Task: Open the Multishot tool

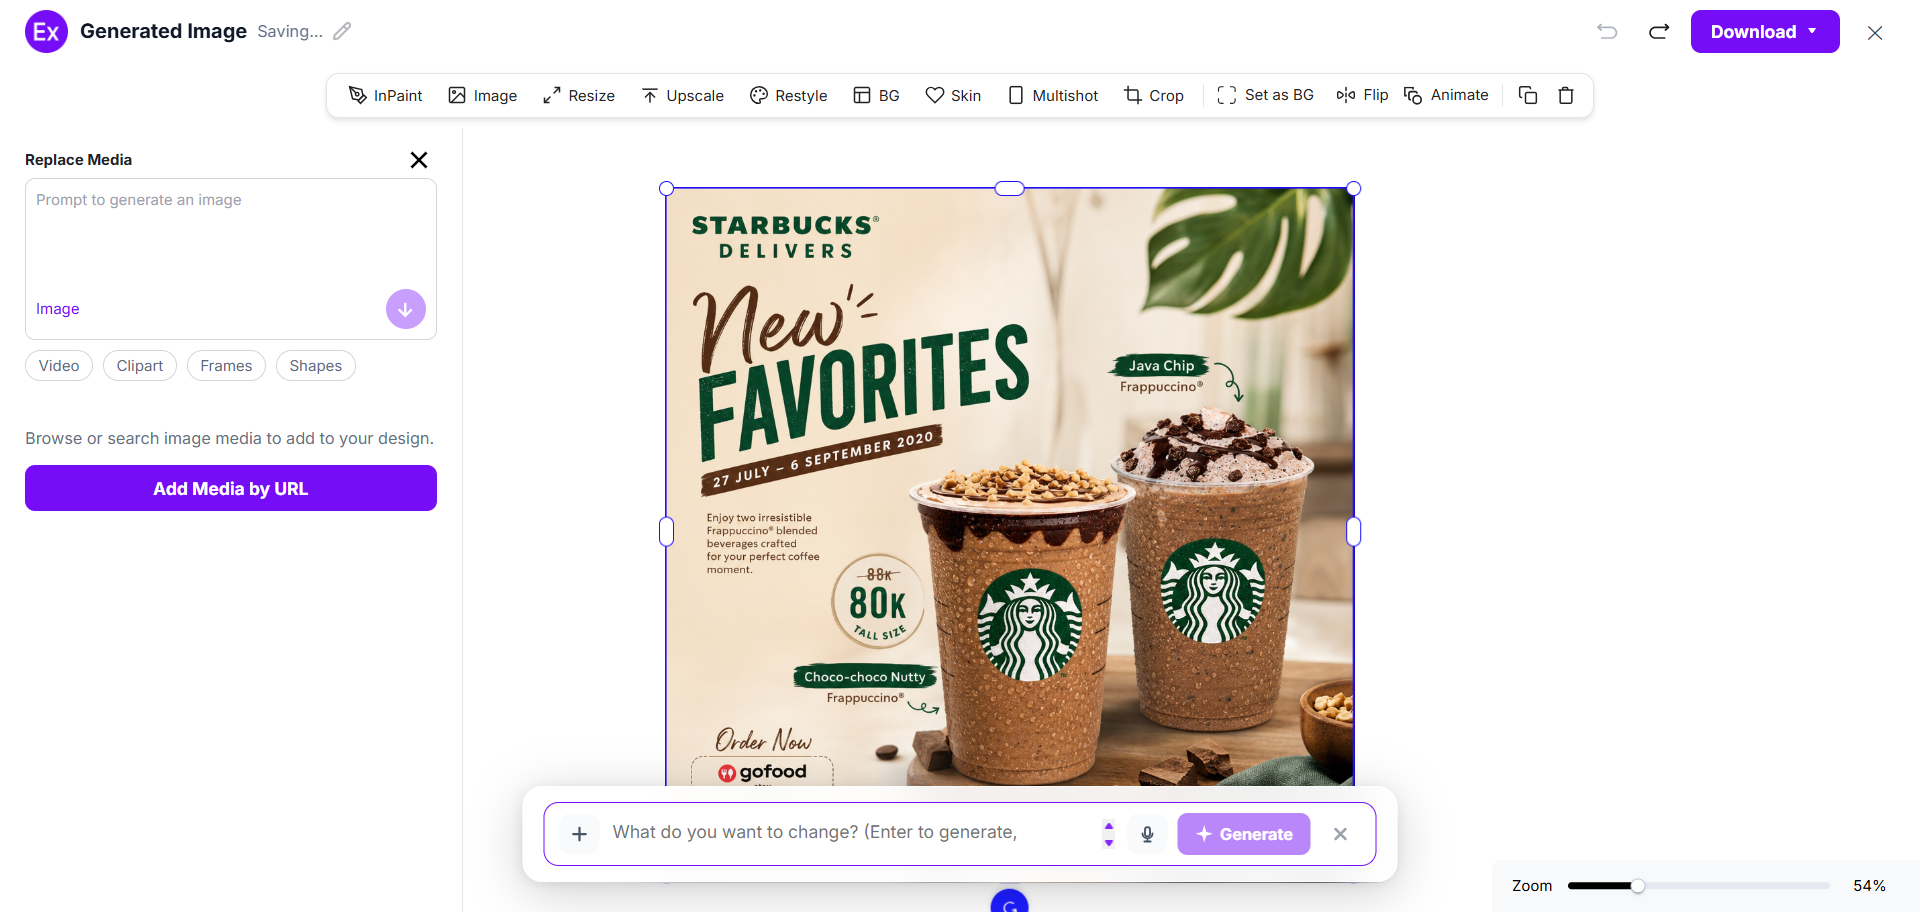Action: click(1053, 95)
